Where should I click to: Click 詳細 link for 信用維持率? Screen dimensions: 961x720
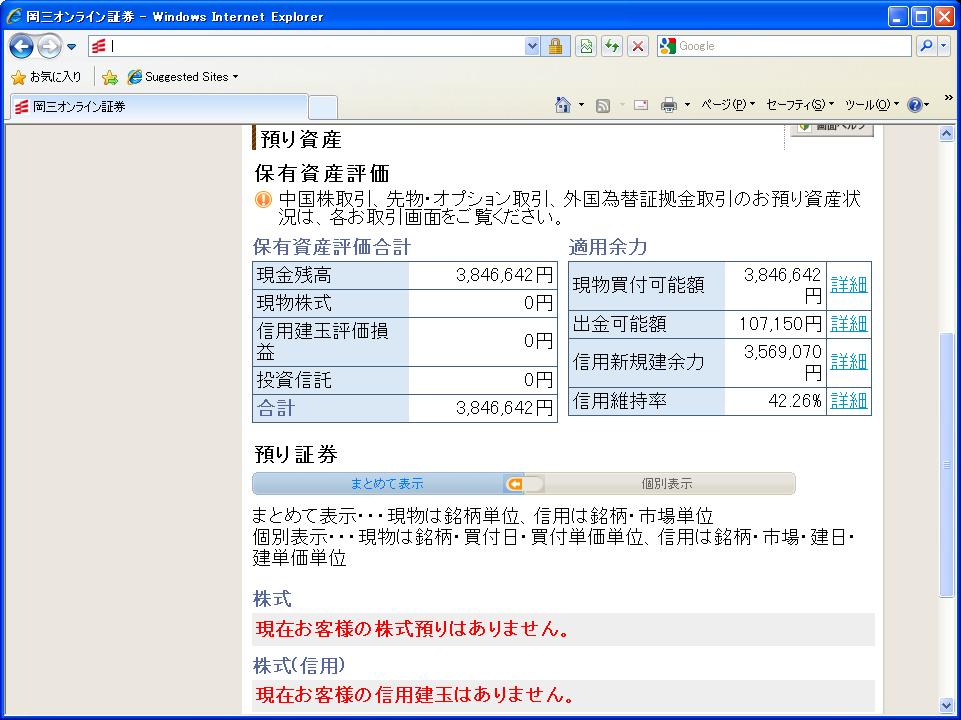849,401
